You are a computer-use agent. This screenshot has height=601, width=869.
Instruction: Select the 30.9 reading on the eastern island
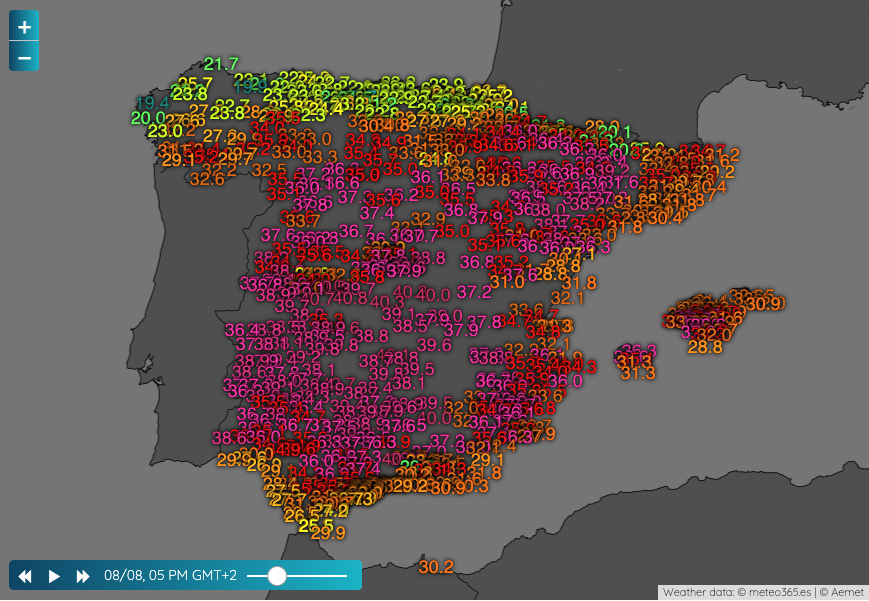click(764, 304)
